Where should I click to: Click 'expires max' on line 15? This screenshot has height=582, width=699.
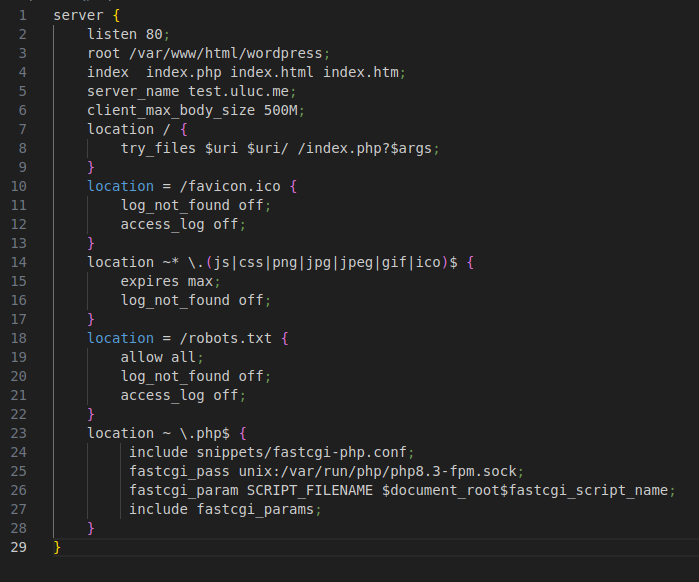point(167,282)
